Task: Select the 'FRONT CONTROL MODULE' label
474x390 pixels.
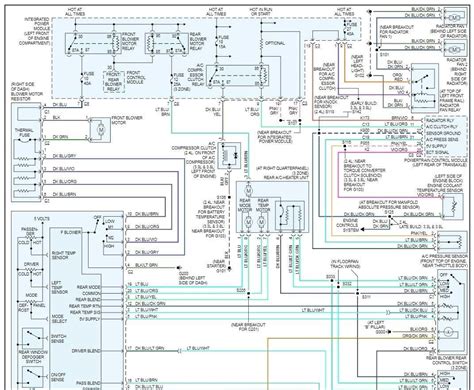Action: tap(136, 77)
